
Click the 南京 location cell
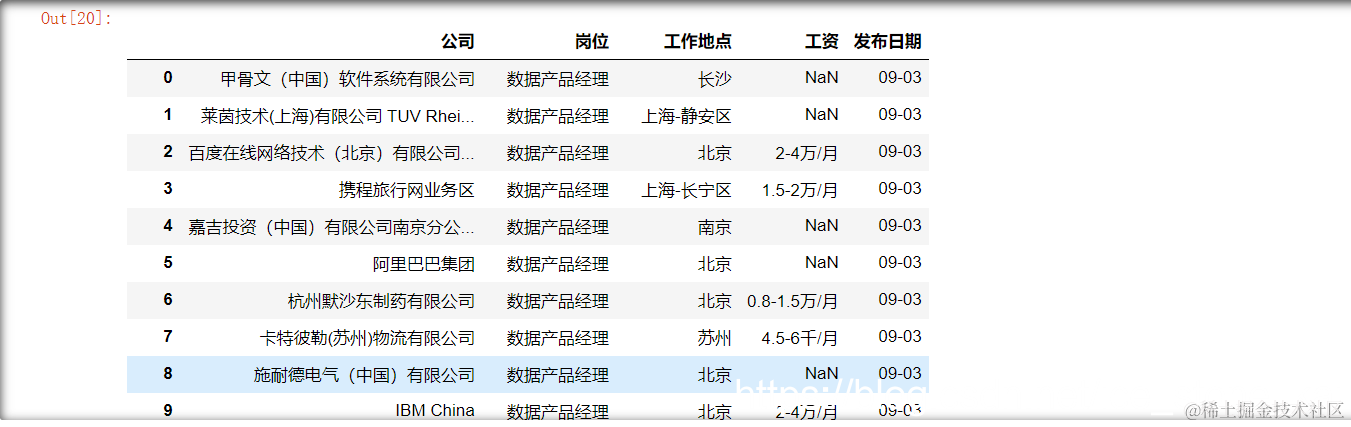[x=715, y=227]
